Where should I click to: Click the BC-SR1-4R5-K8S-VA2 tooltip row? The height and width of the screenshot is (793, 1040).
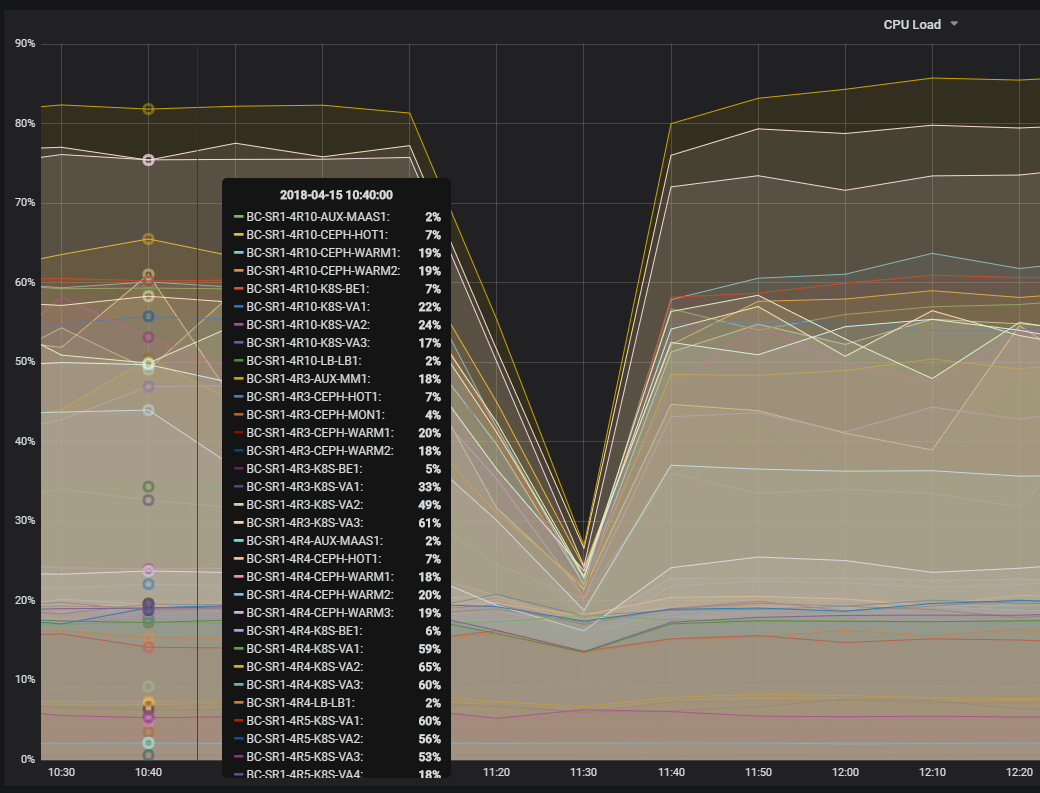pos(337,739)
